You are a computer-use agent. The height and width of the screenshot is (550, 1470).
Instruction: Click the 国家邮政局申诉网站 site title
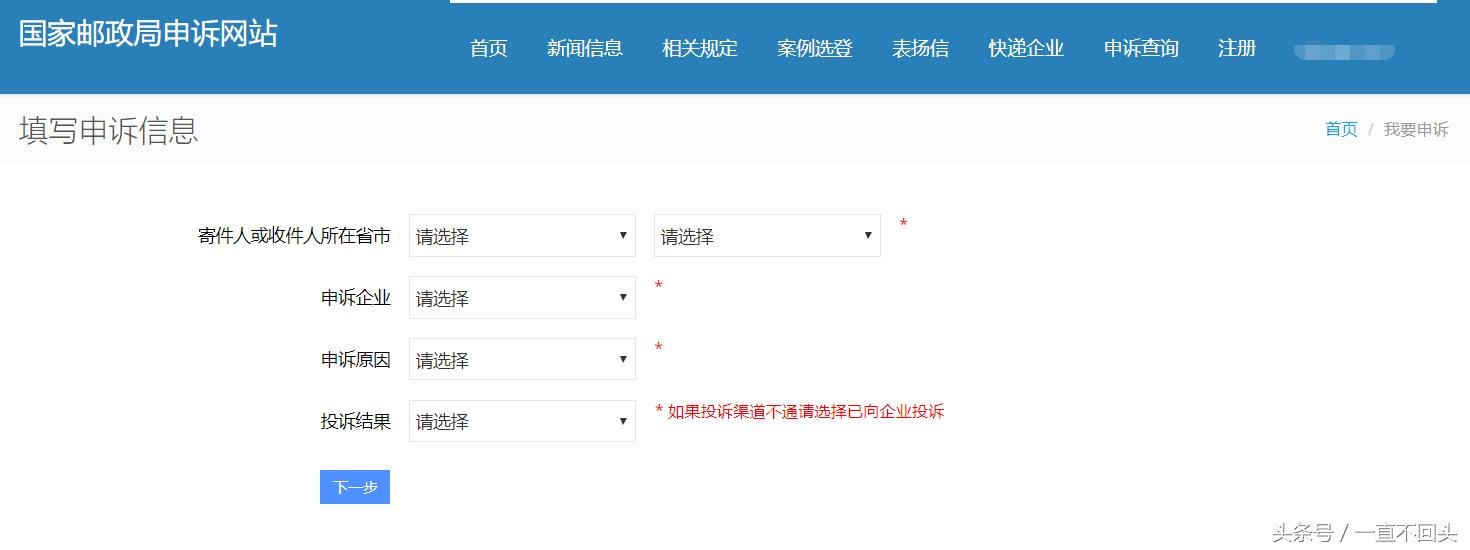pyautogui.click(x=148, y=33)
